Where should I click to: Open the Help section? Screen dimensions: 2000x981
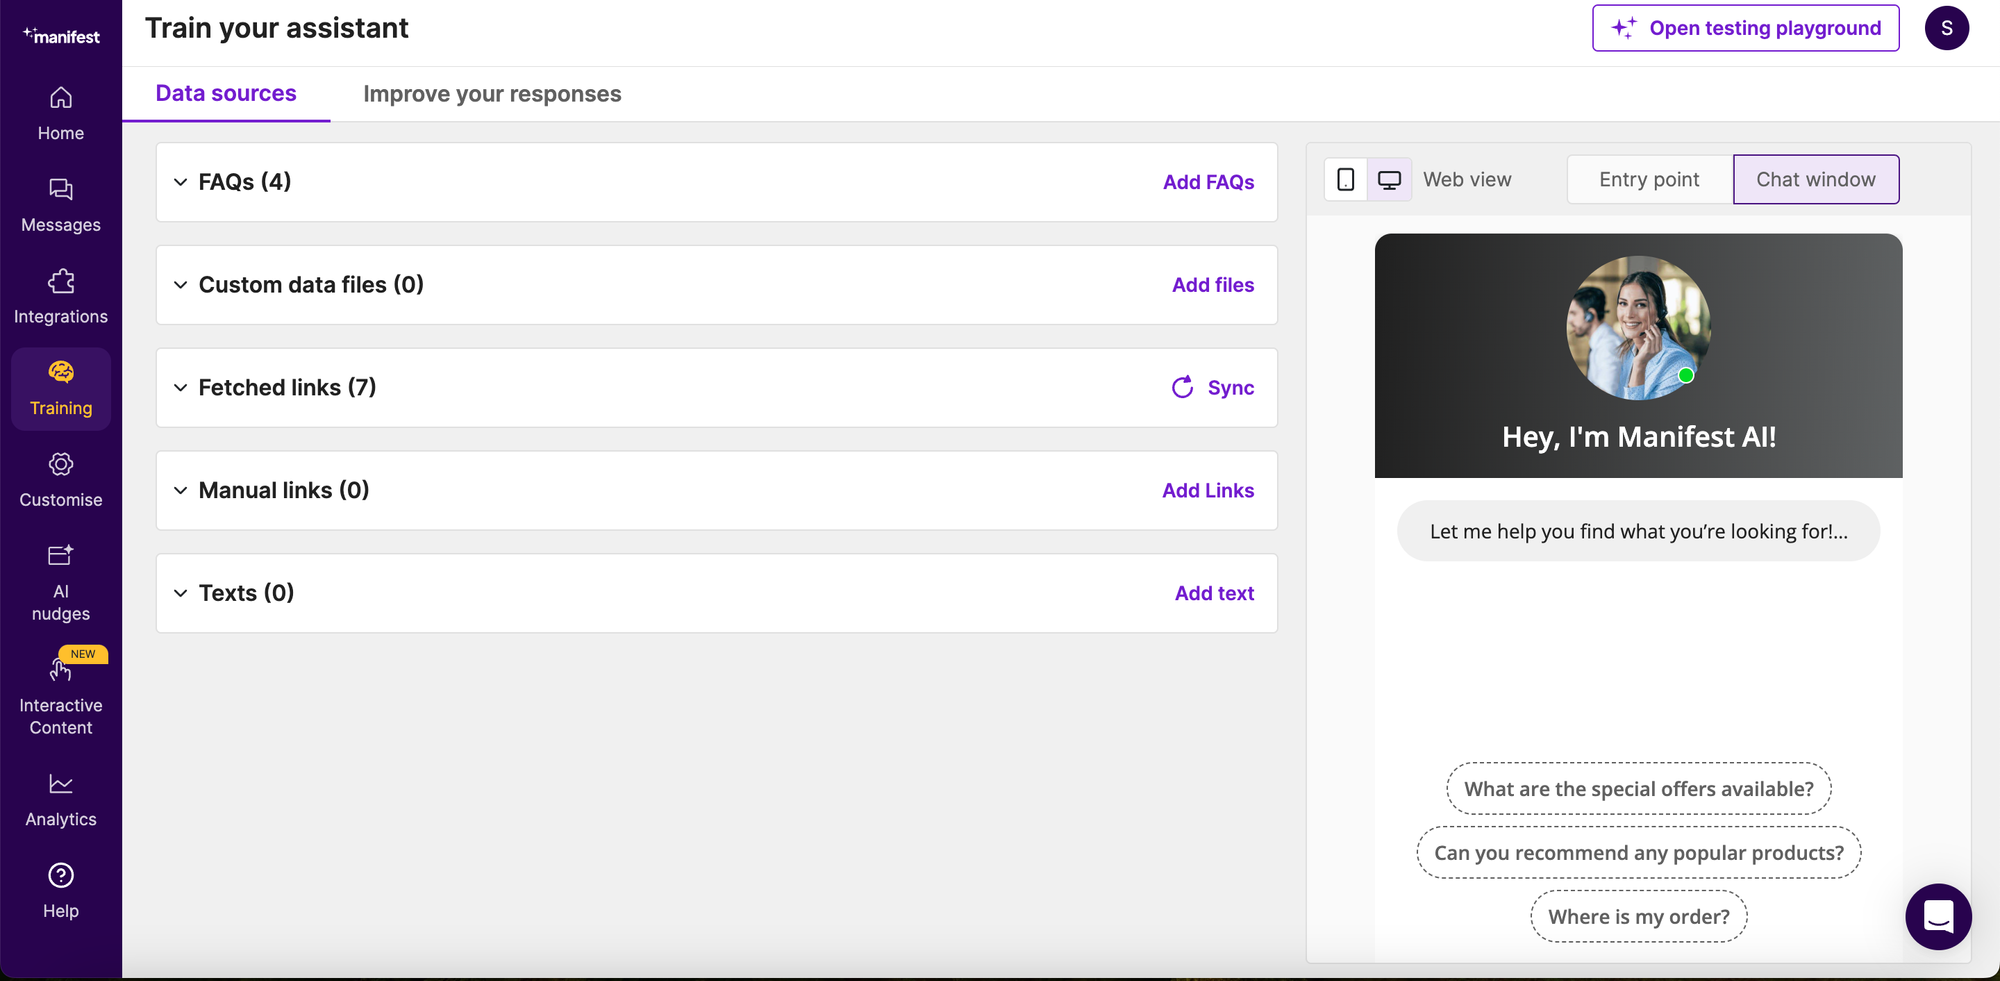60,888
